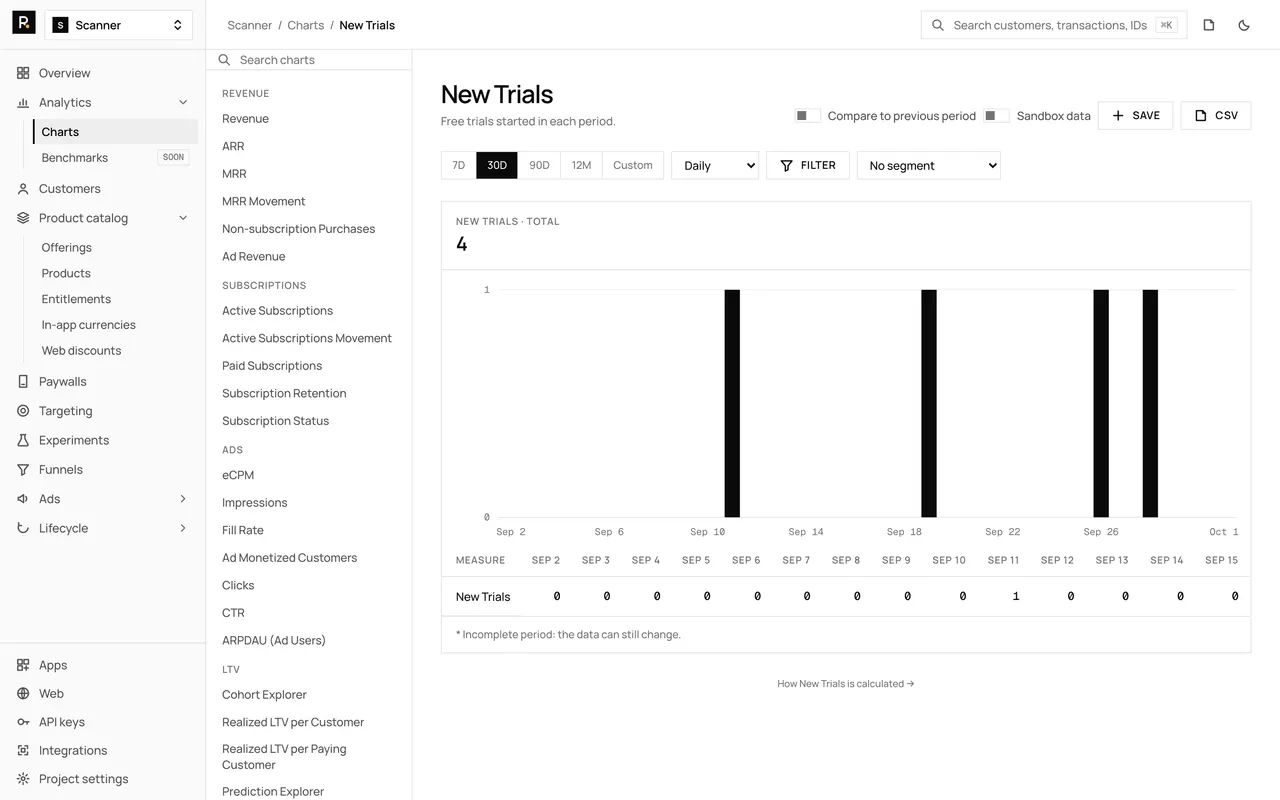Click the API keys key icon

[23, 722]
